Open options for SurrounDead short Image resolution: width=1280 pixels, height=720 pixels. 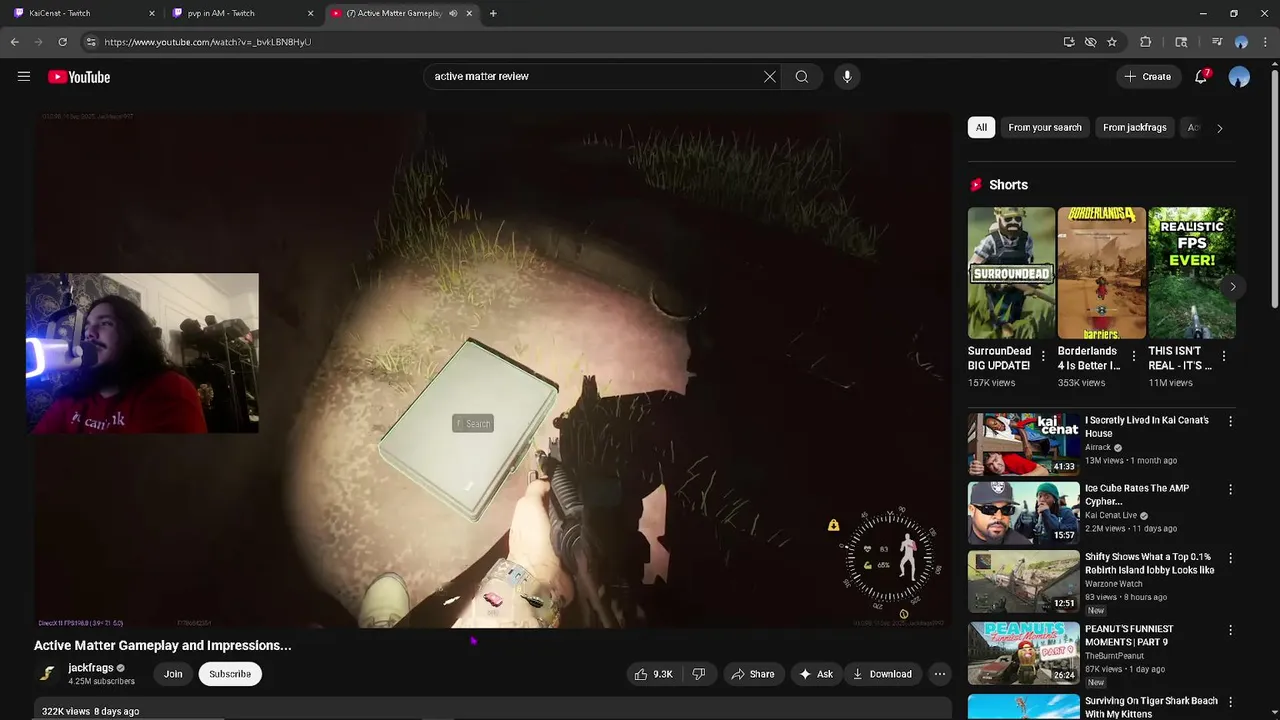[x=1043, y=356]
